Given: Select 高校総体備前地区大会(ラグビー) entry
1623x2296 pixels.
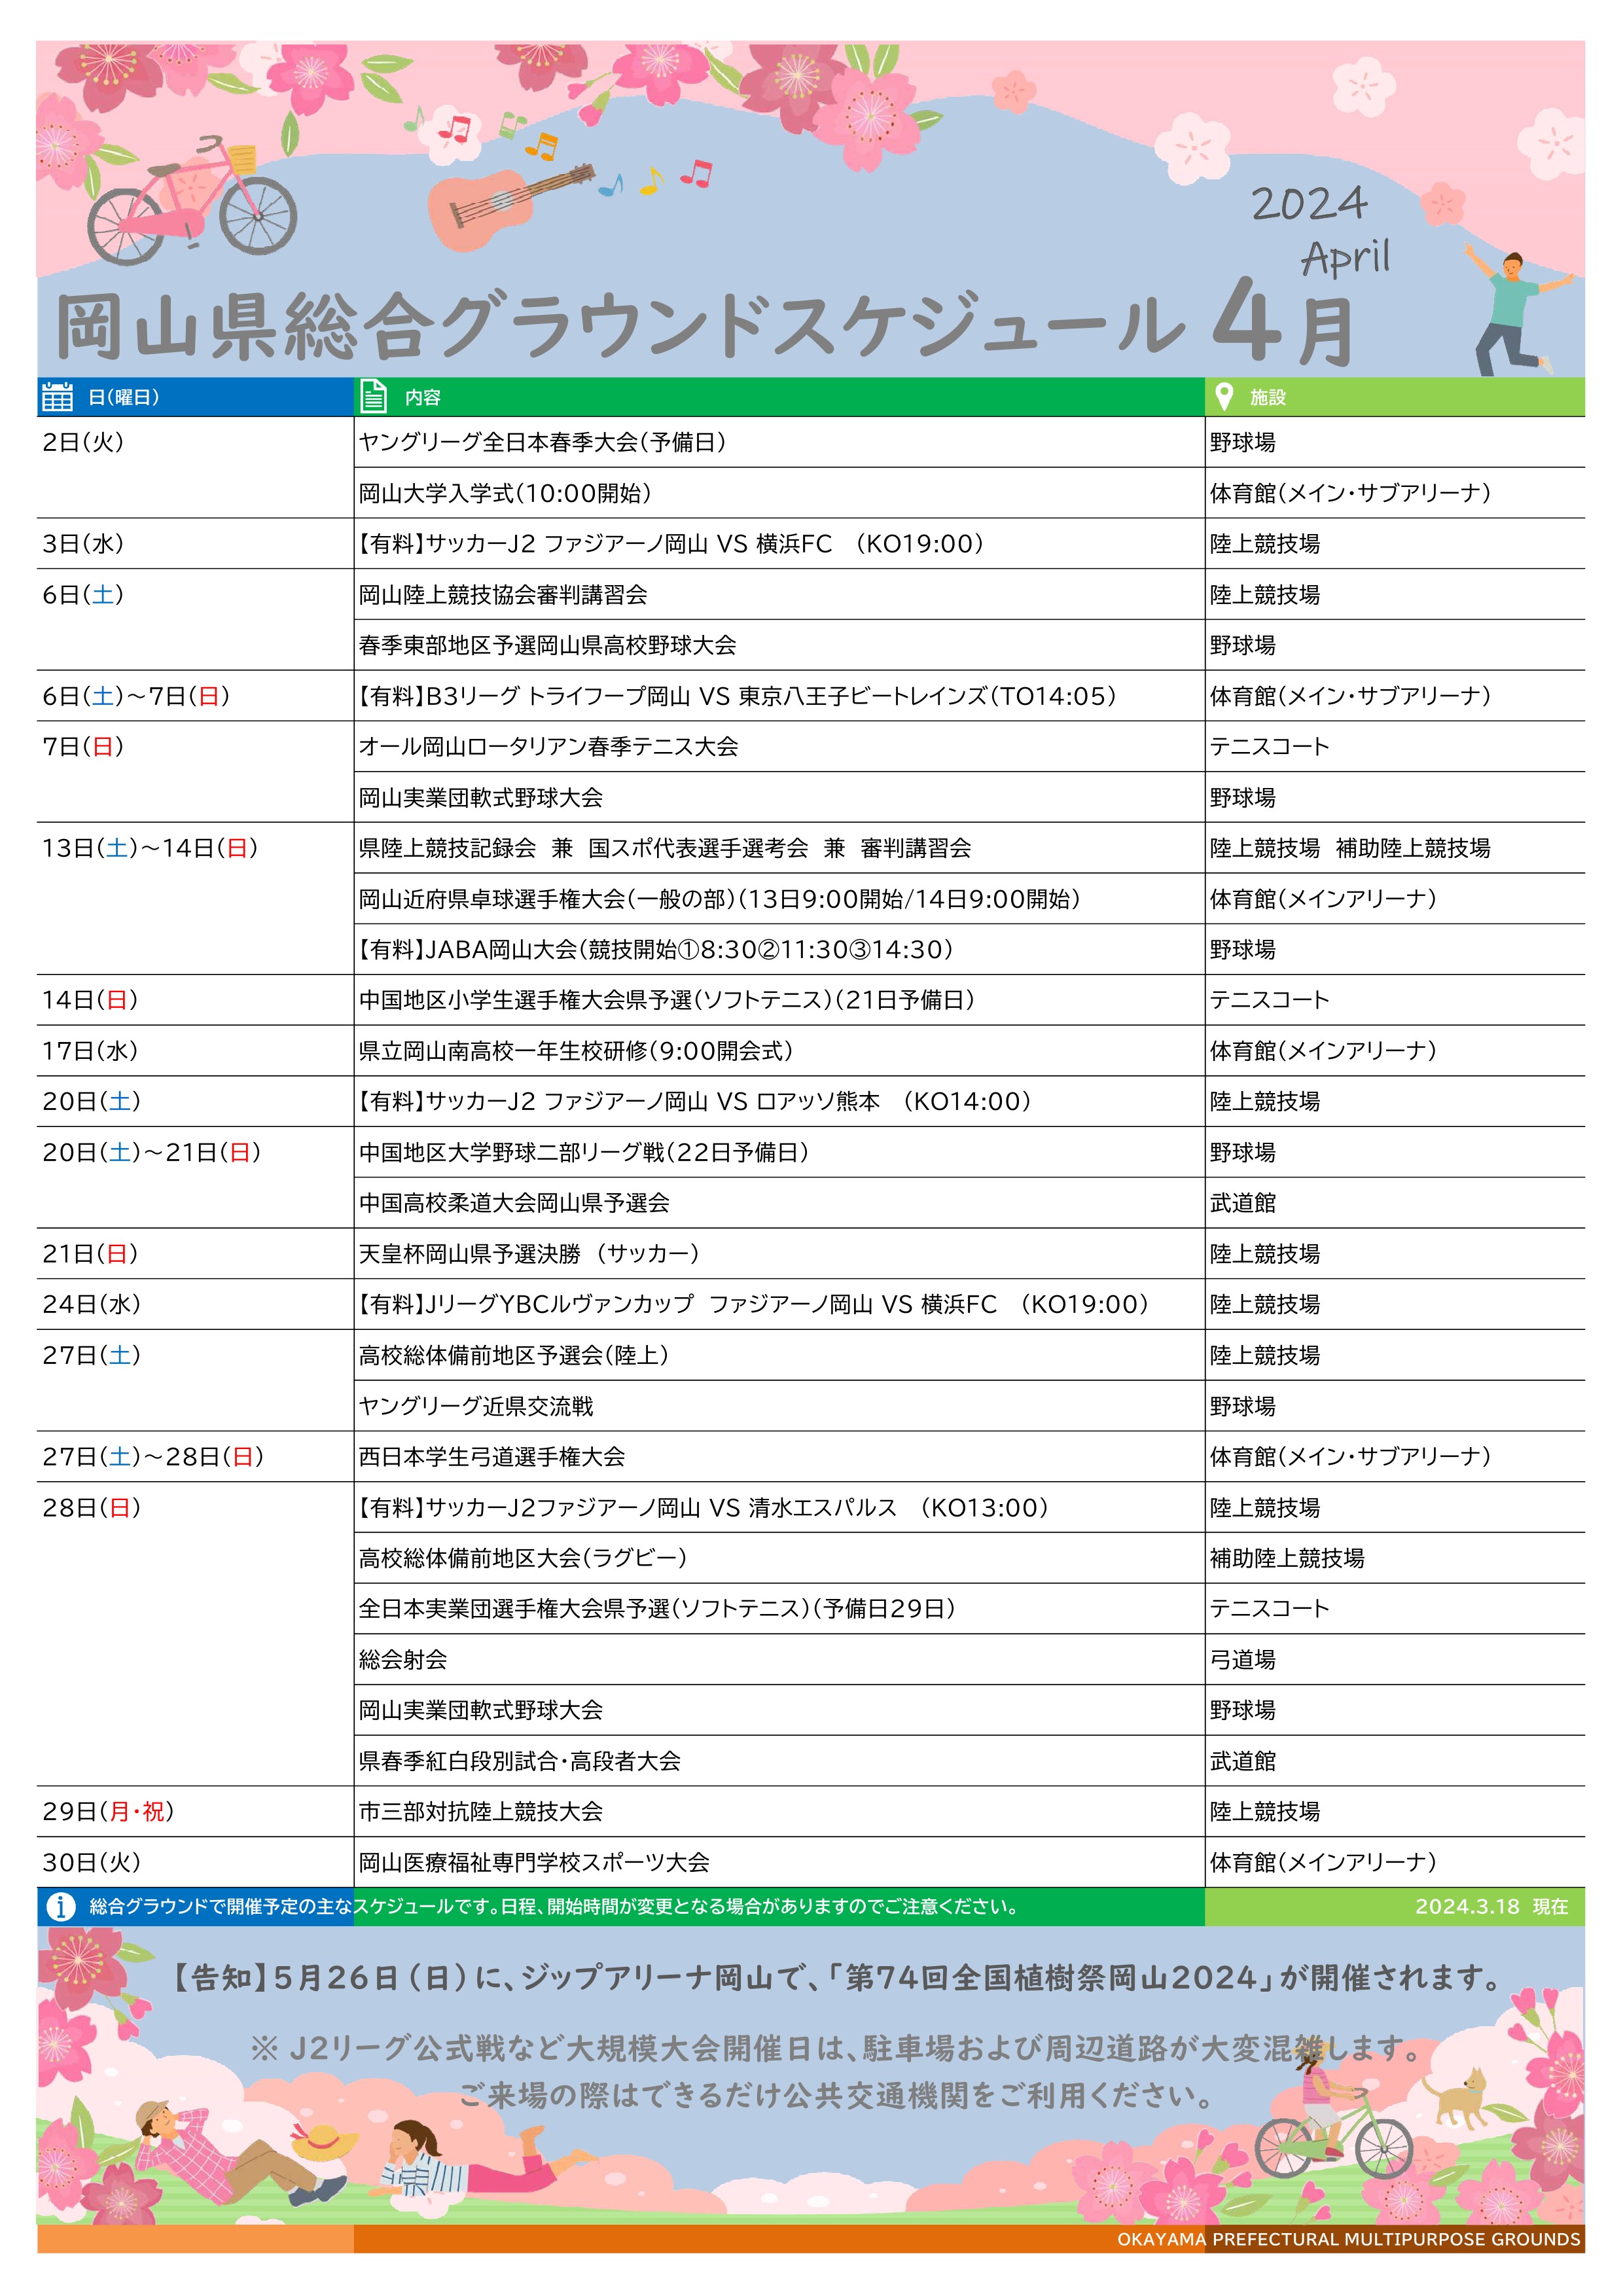Looking at the screenshot, I should [x=523, y=1558].
